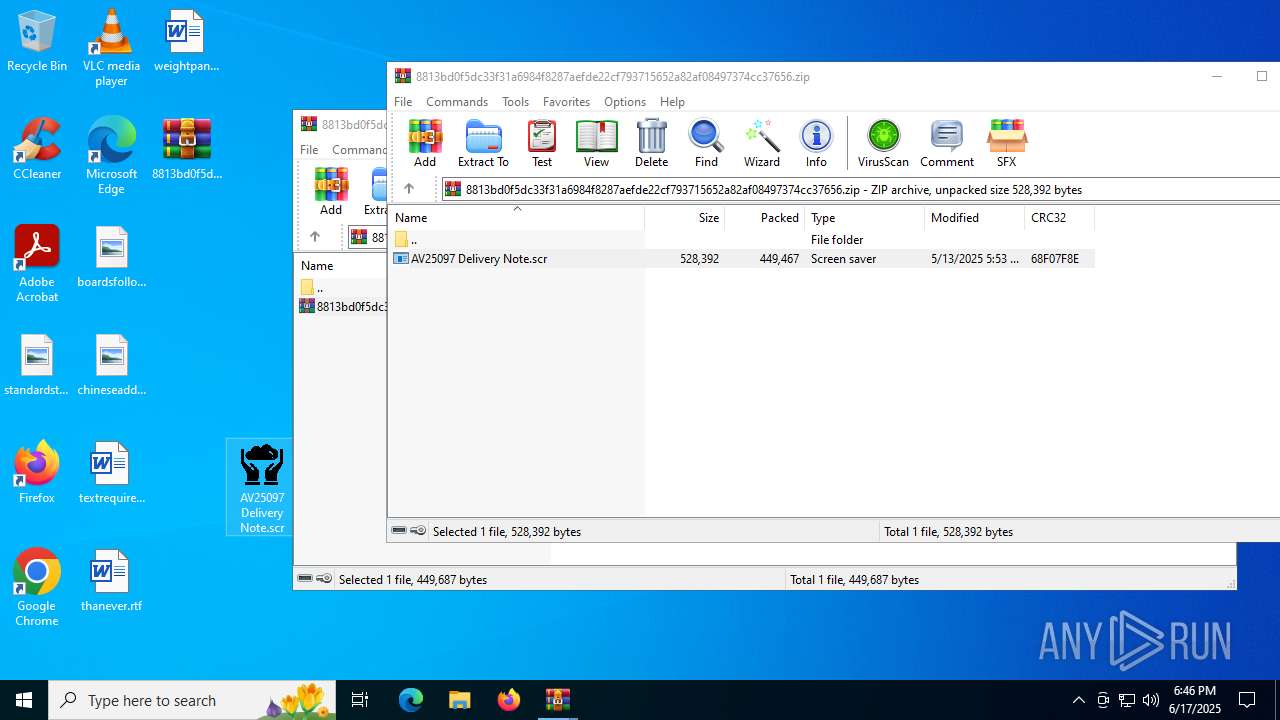Select standardst image file on desktop
This screenshot has height=720, width=1280.
tap(37, 365)
